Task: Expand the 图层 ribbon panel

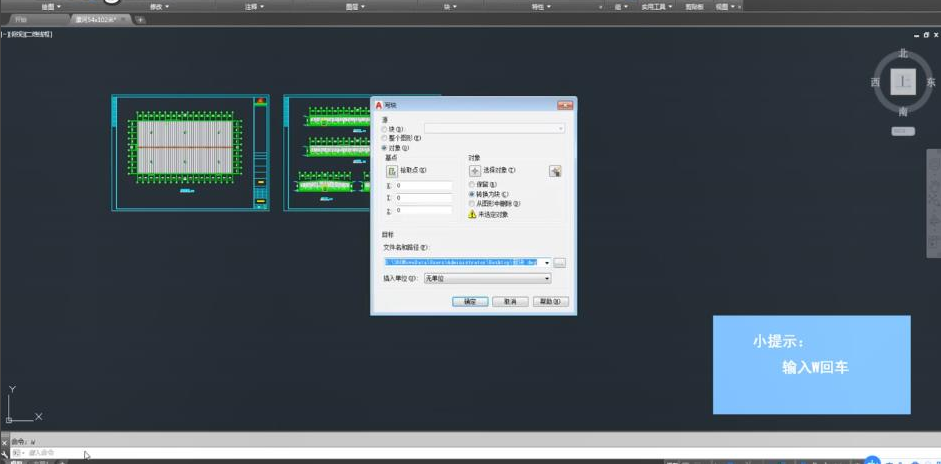Action: (356, 7)
